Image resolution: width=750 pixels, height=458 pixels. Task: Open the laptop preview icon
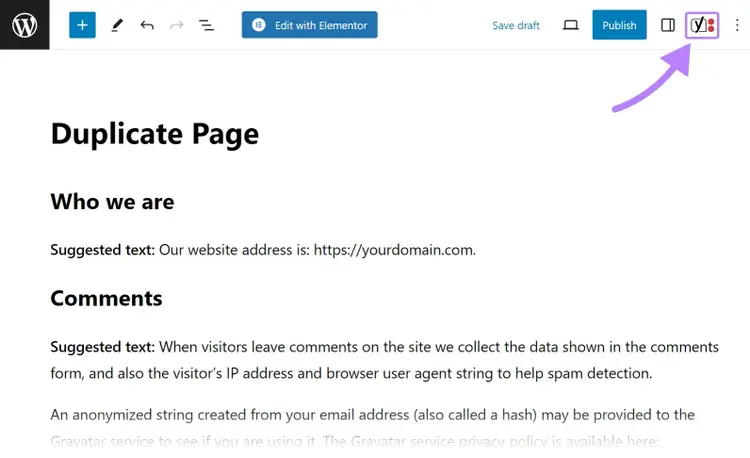tap(570, 25)
